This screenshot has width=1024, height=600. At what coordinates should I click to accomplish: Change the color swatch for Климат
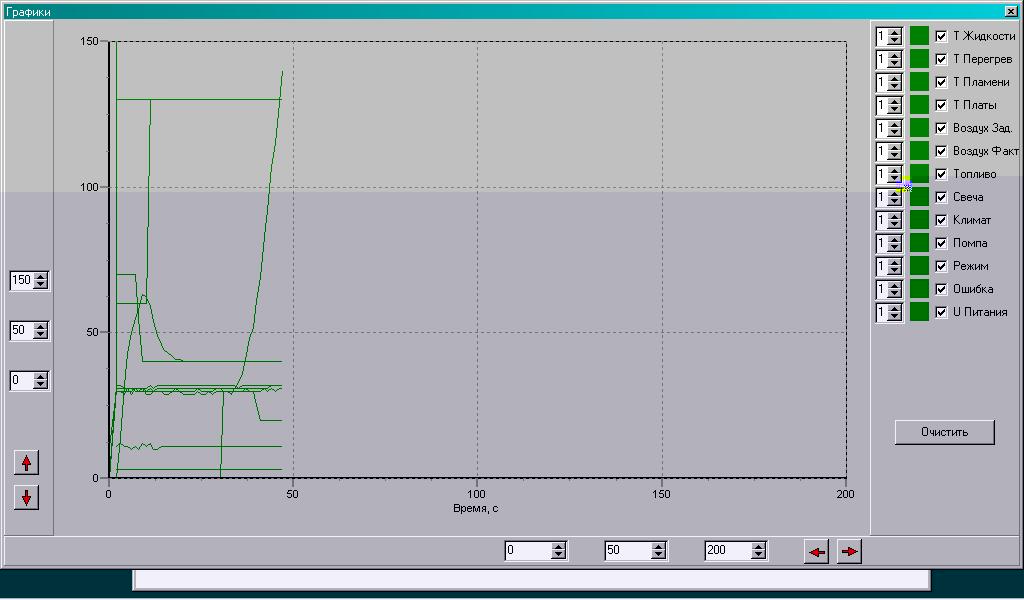(x=919, y=220)
